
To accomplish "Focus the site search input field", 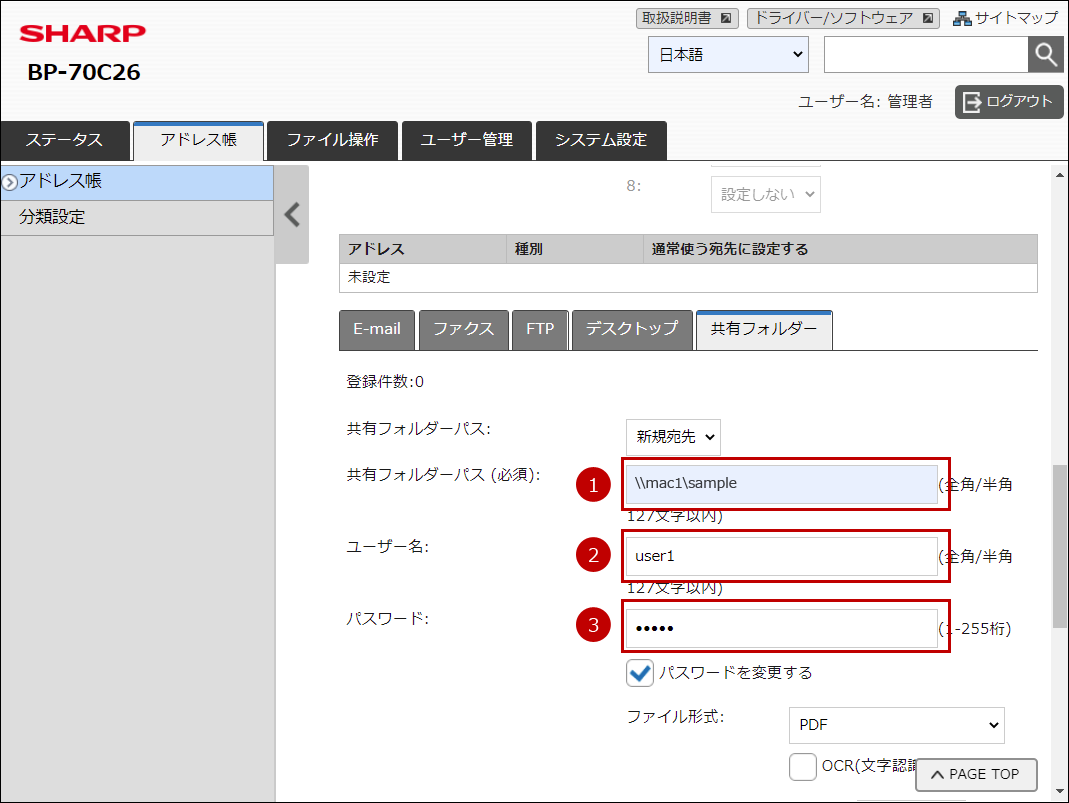I will pos(926,55).
